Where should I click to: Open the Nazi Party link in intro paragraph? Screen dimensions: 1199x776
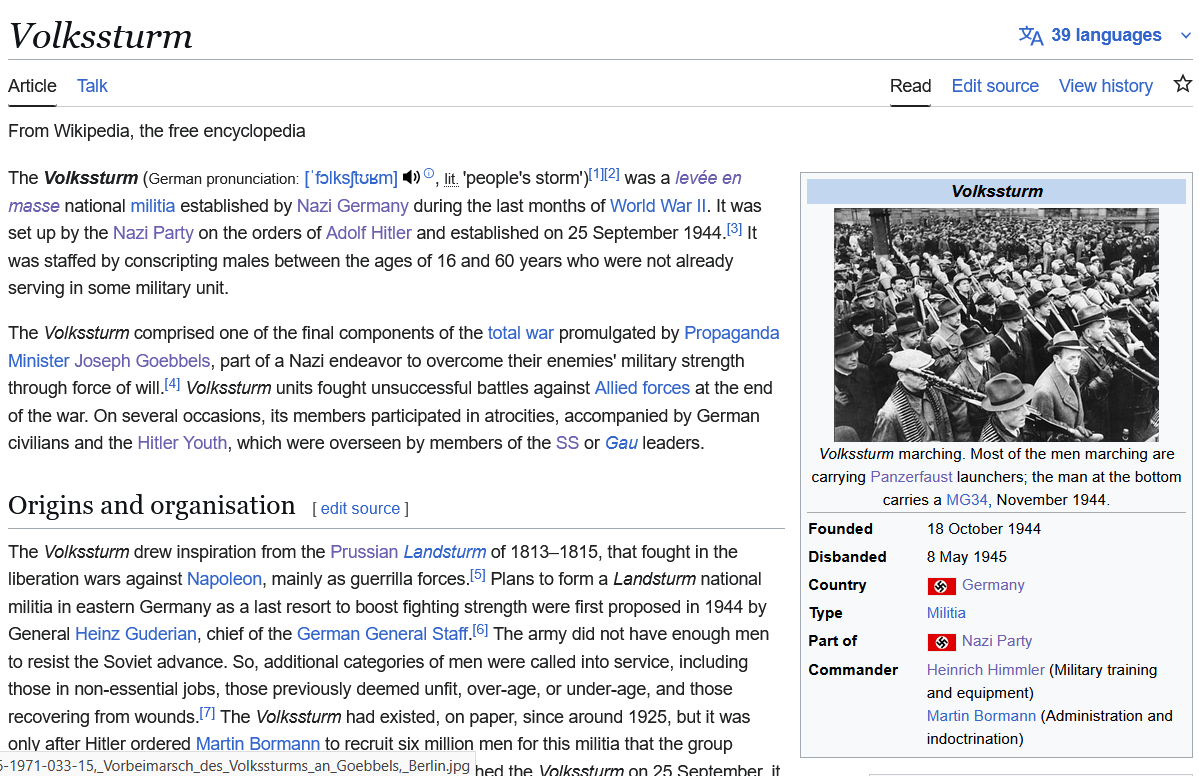(153, 233)
